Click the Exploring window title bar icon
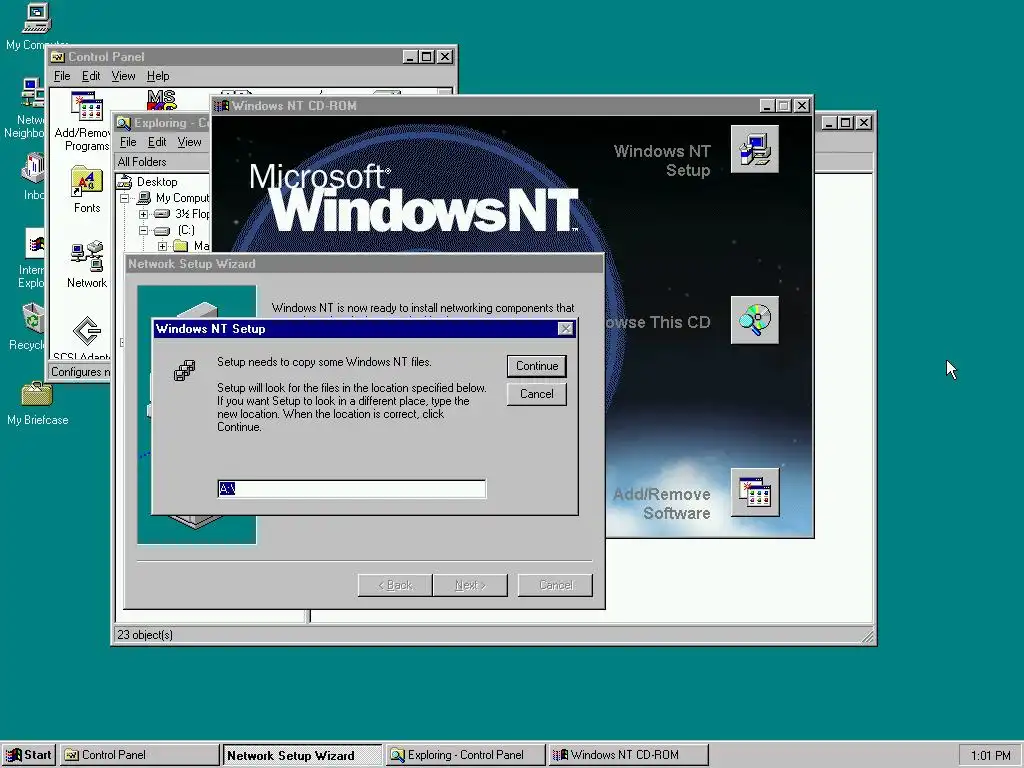1024x768 pixels. coord(123,123)
